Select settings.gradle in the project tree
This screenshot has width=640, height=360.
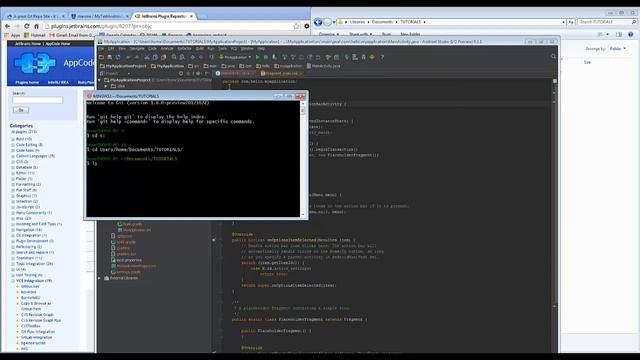pyautogui.click(x=126, y=272)
